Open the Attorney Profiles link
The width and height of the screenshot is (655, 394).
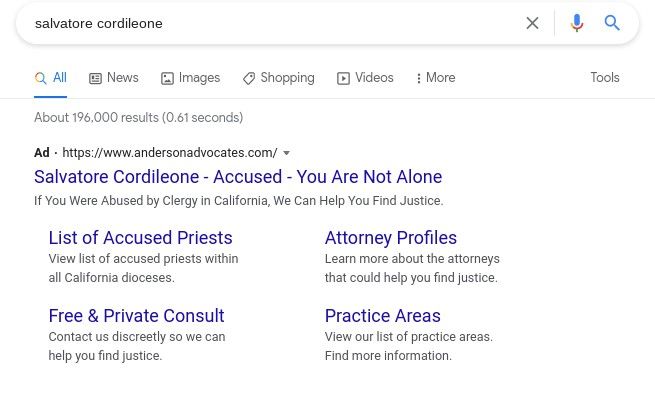(391, 238)
